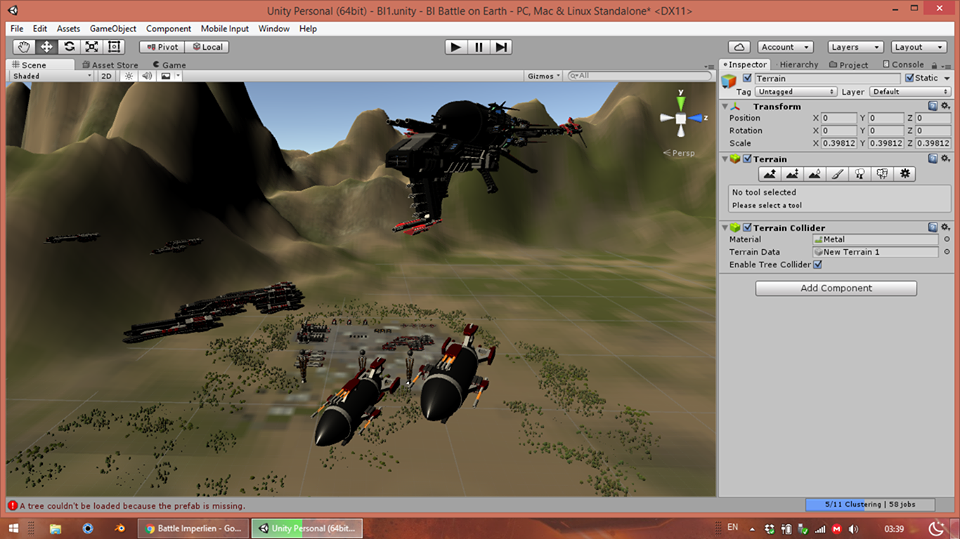Open Terrain Collider help book icon

[x=932, y=227]
